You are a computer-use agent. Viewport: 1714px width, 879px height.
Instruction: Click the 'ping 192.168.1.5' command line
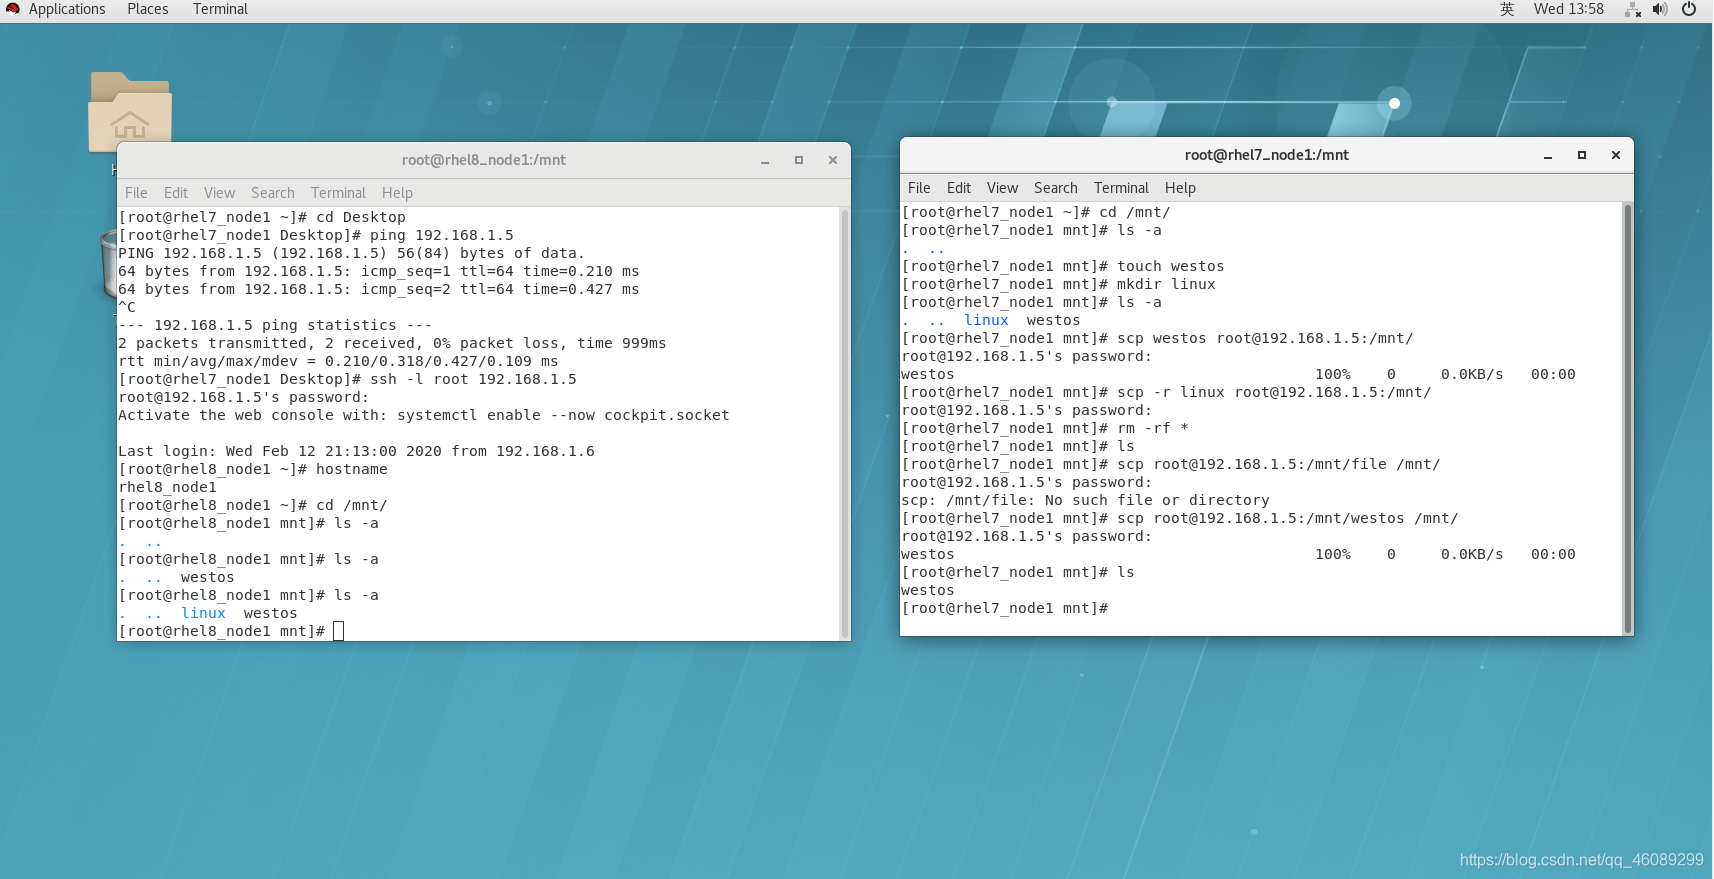[316, 235]
